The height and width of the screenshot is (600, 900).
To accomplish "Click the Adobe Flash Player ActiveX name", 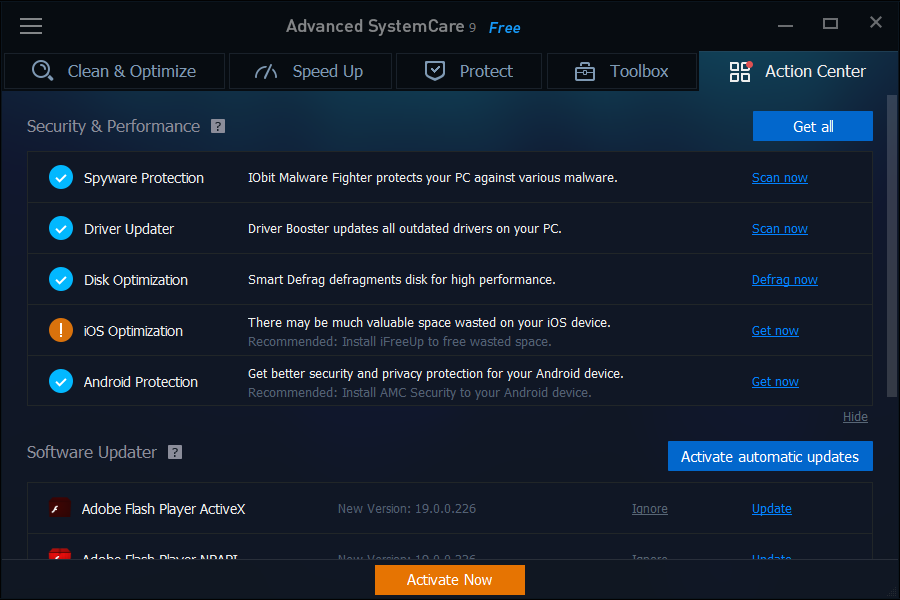I will (x=163, y=509).
